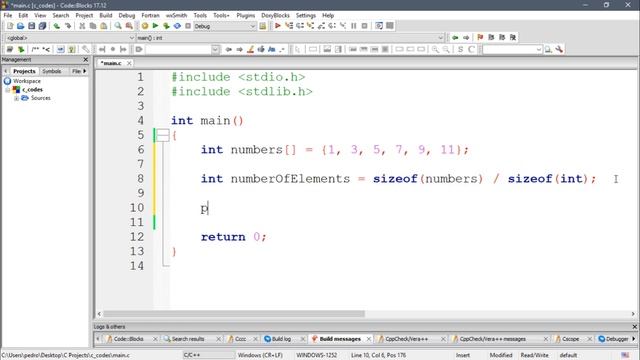Screen dimensions: 640x360
Task: Select the Workspace tree item
Action: [27, 81]
